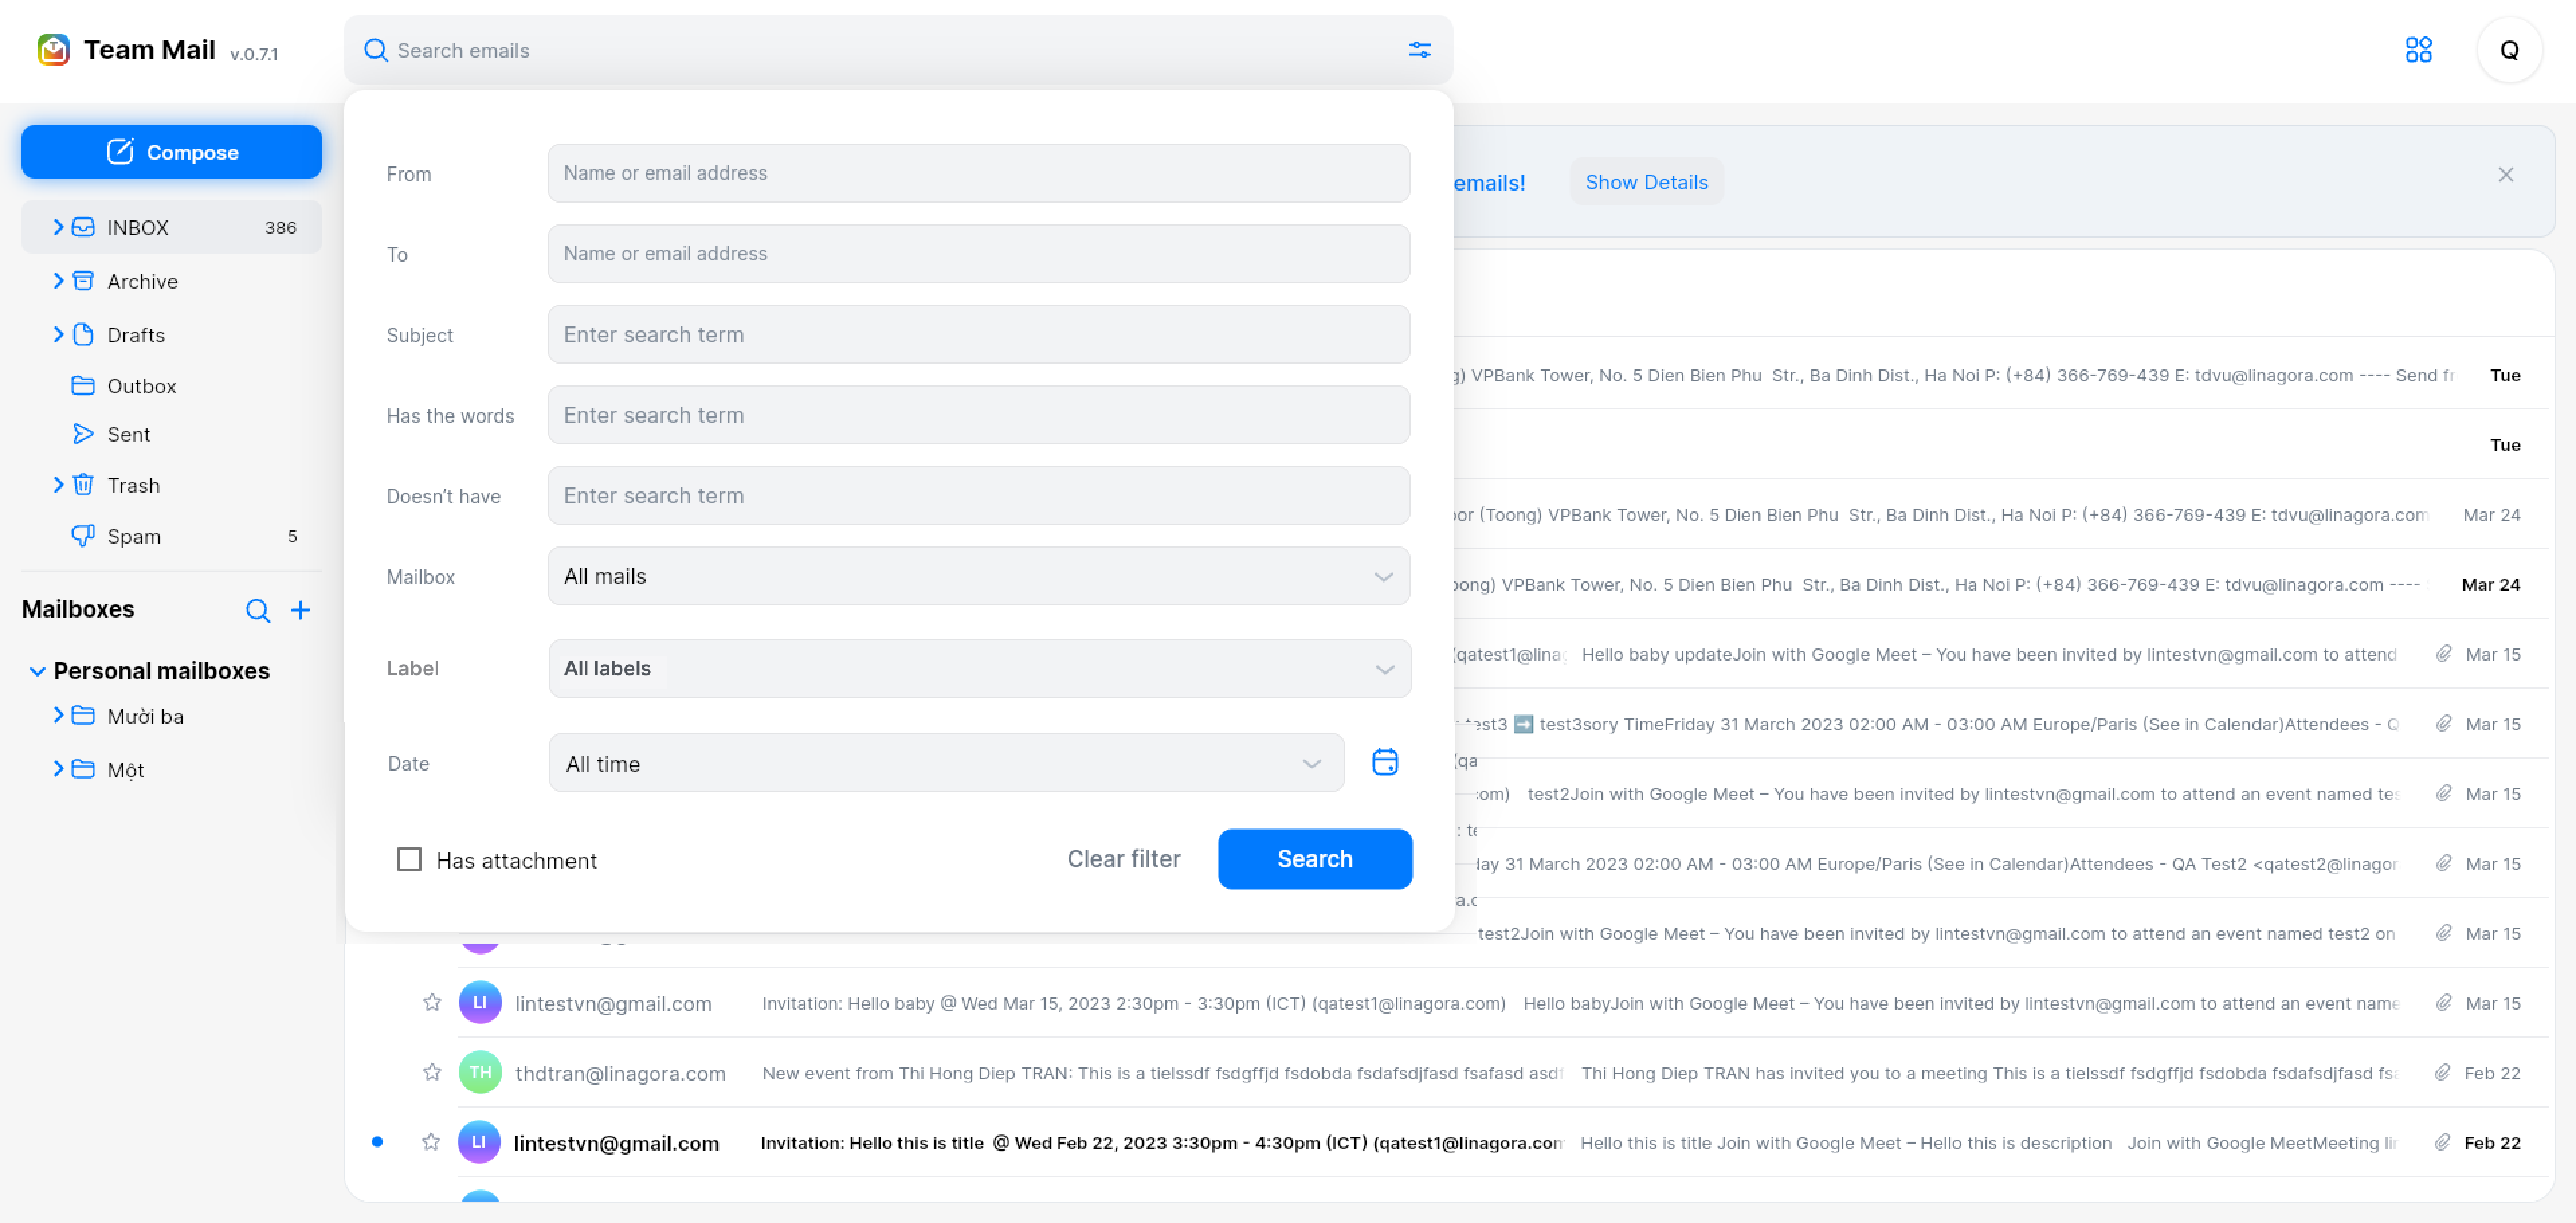This screenshot has width=2576, height=1223.
Task: Click the From name or email field
Action: [978, 173]
